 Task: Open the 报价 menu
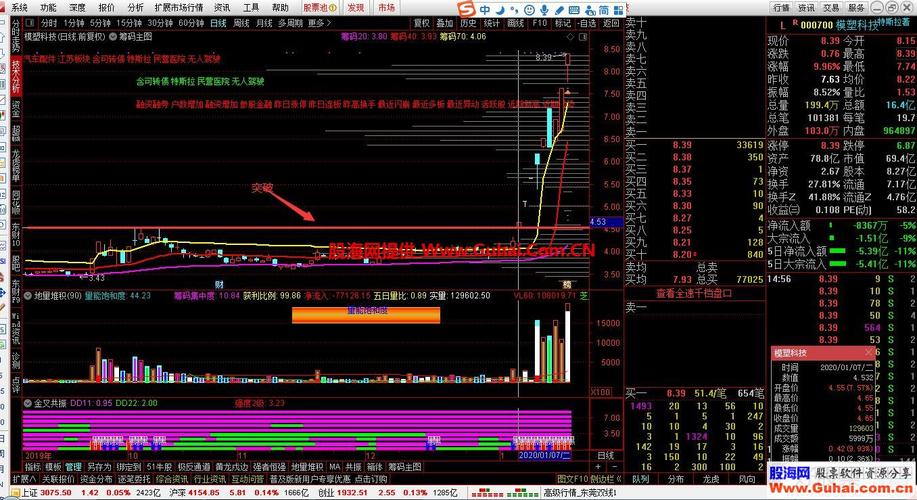pos(106,7)
